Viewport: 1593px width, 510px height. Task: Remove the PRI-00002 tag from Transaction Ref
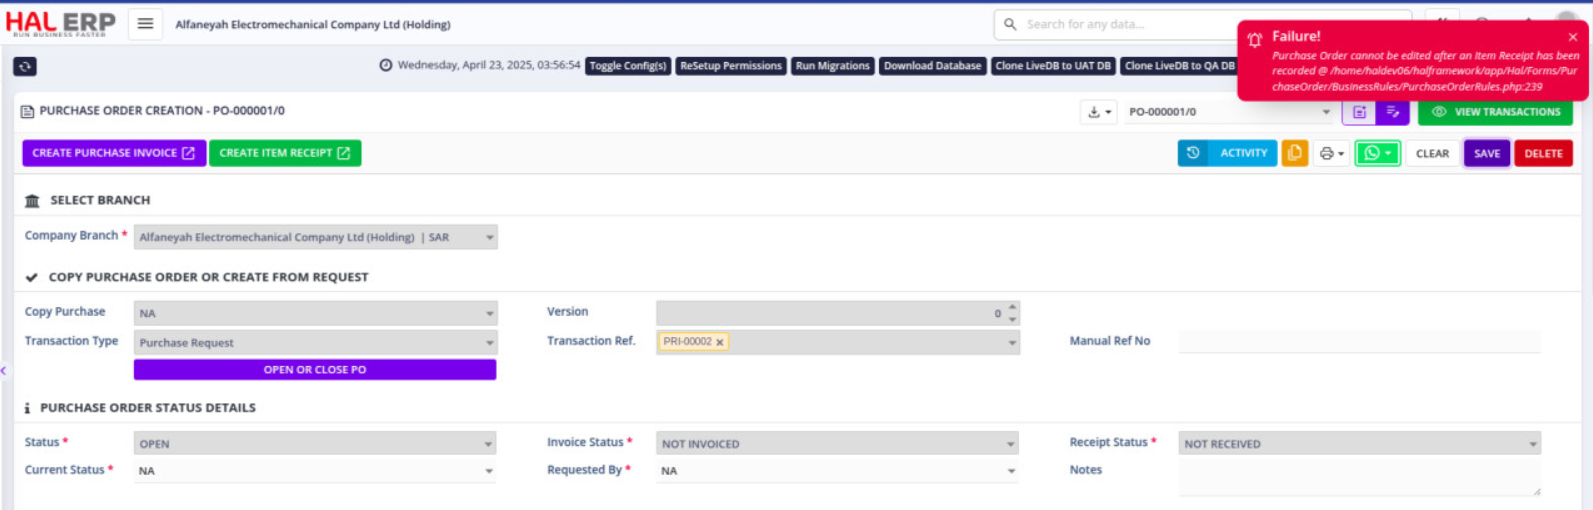pyautogui.click(x=720, y=342)
